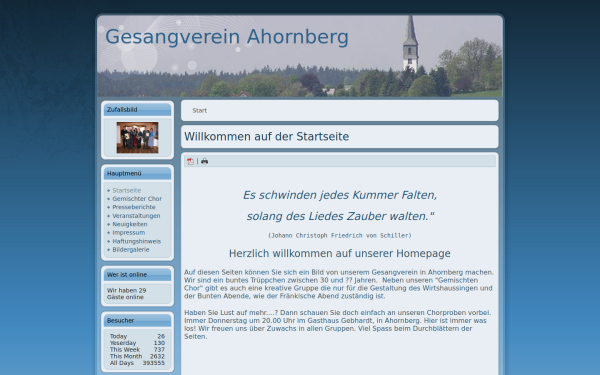Click the This Month visitor row
Image resolution: width=600 pixels, height=375 pixels.
[137, 356]
